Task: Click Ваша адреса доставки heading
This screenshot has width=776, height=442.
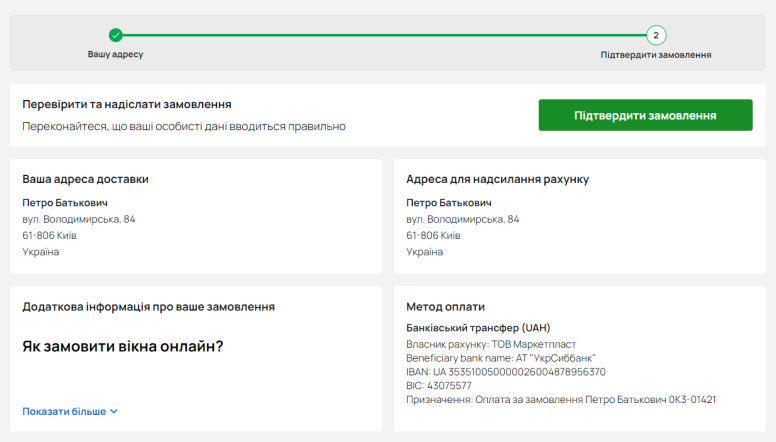Action: click(x=85, y=179)
